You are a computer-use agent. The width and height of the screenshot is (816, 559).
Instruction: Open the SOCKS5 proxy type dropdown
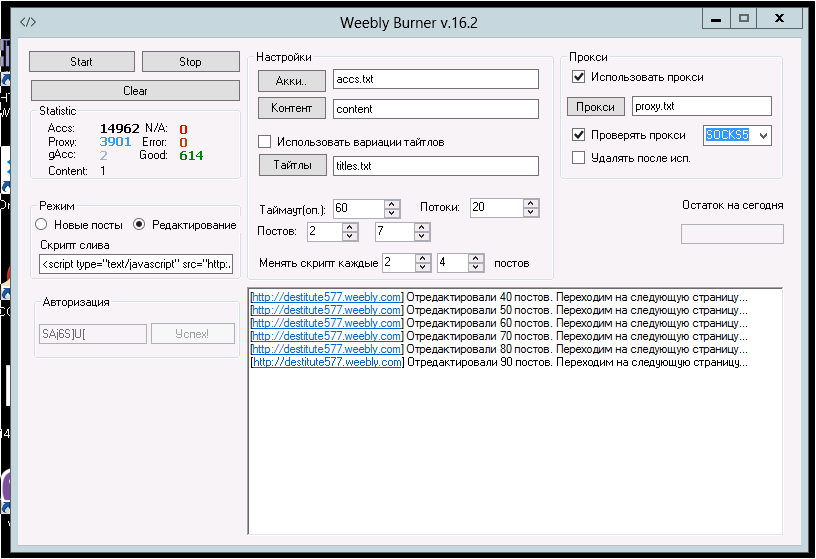point(763,135)
